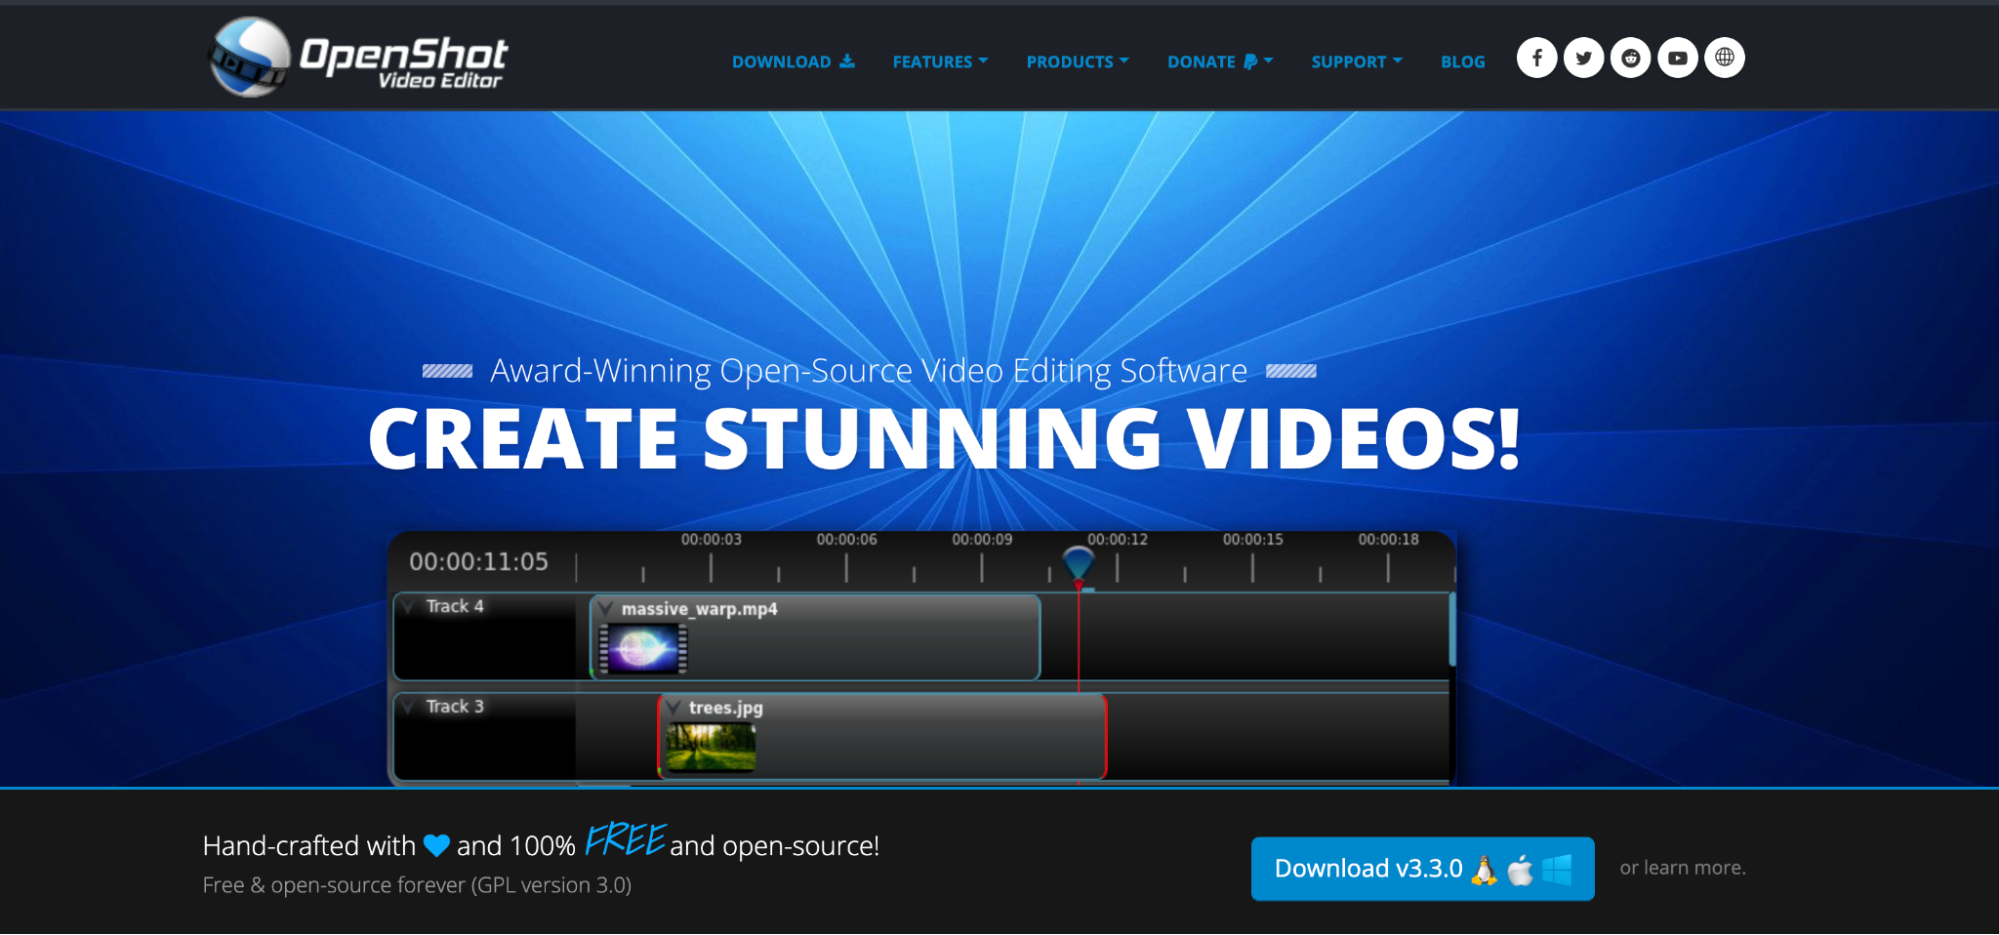Click 'Free & open-source forever (GPL version 3.0)' text
This screenshot has height=935, width=1999.
click(x=417, y=885)
